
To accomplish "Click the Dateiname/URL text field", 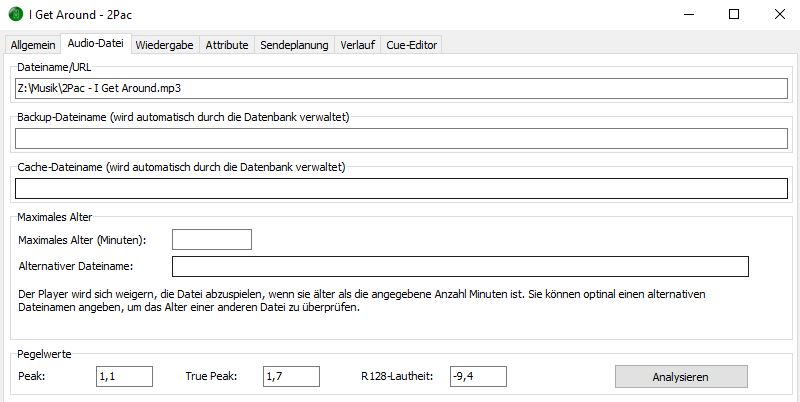I will click(402, 88).
